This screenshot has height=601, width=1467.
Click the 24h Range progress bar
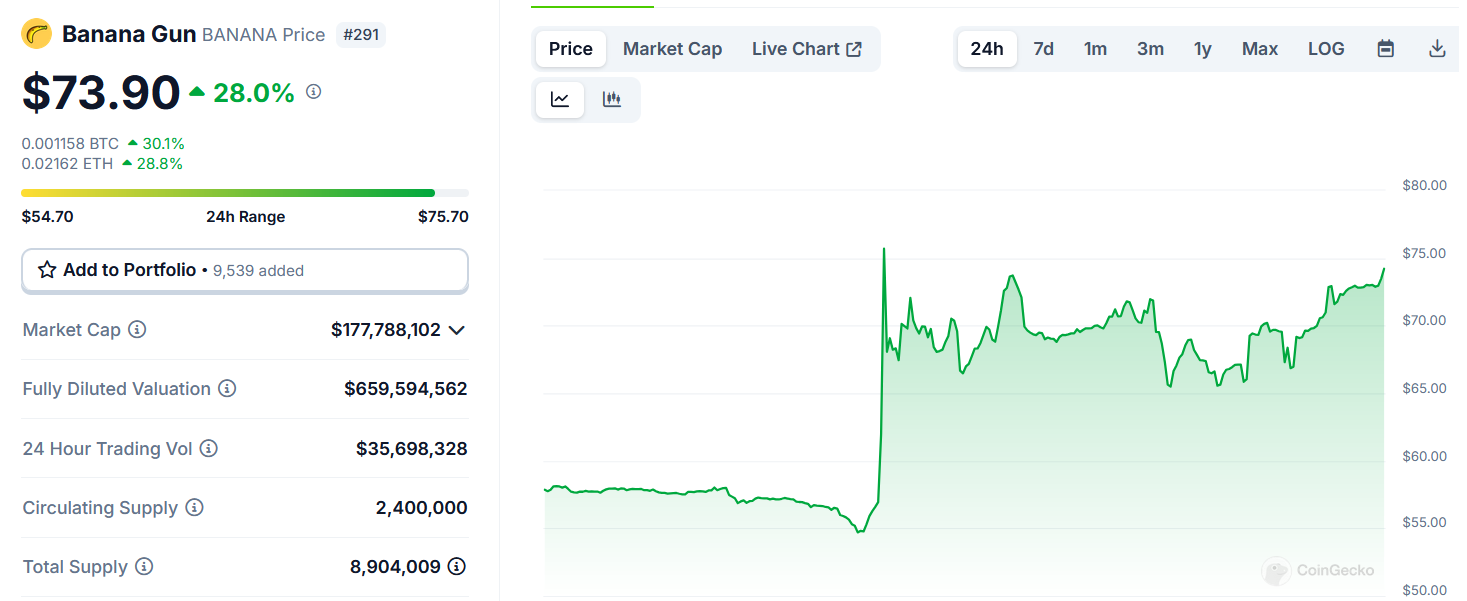(x=245, y=193)
